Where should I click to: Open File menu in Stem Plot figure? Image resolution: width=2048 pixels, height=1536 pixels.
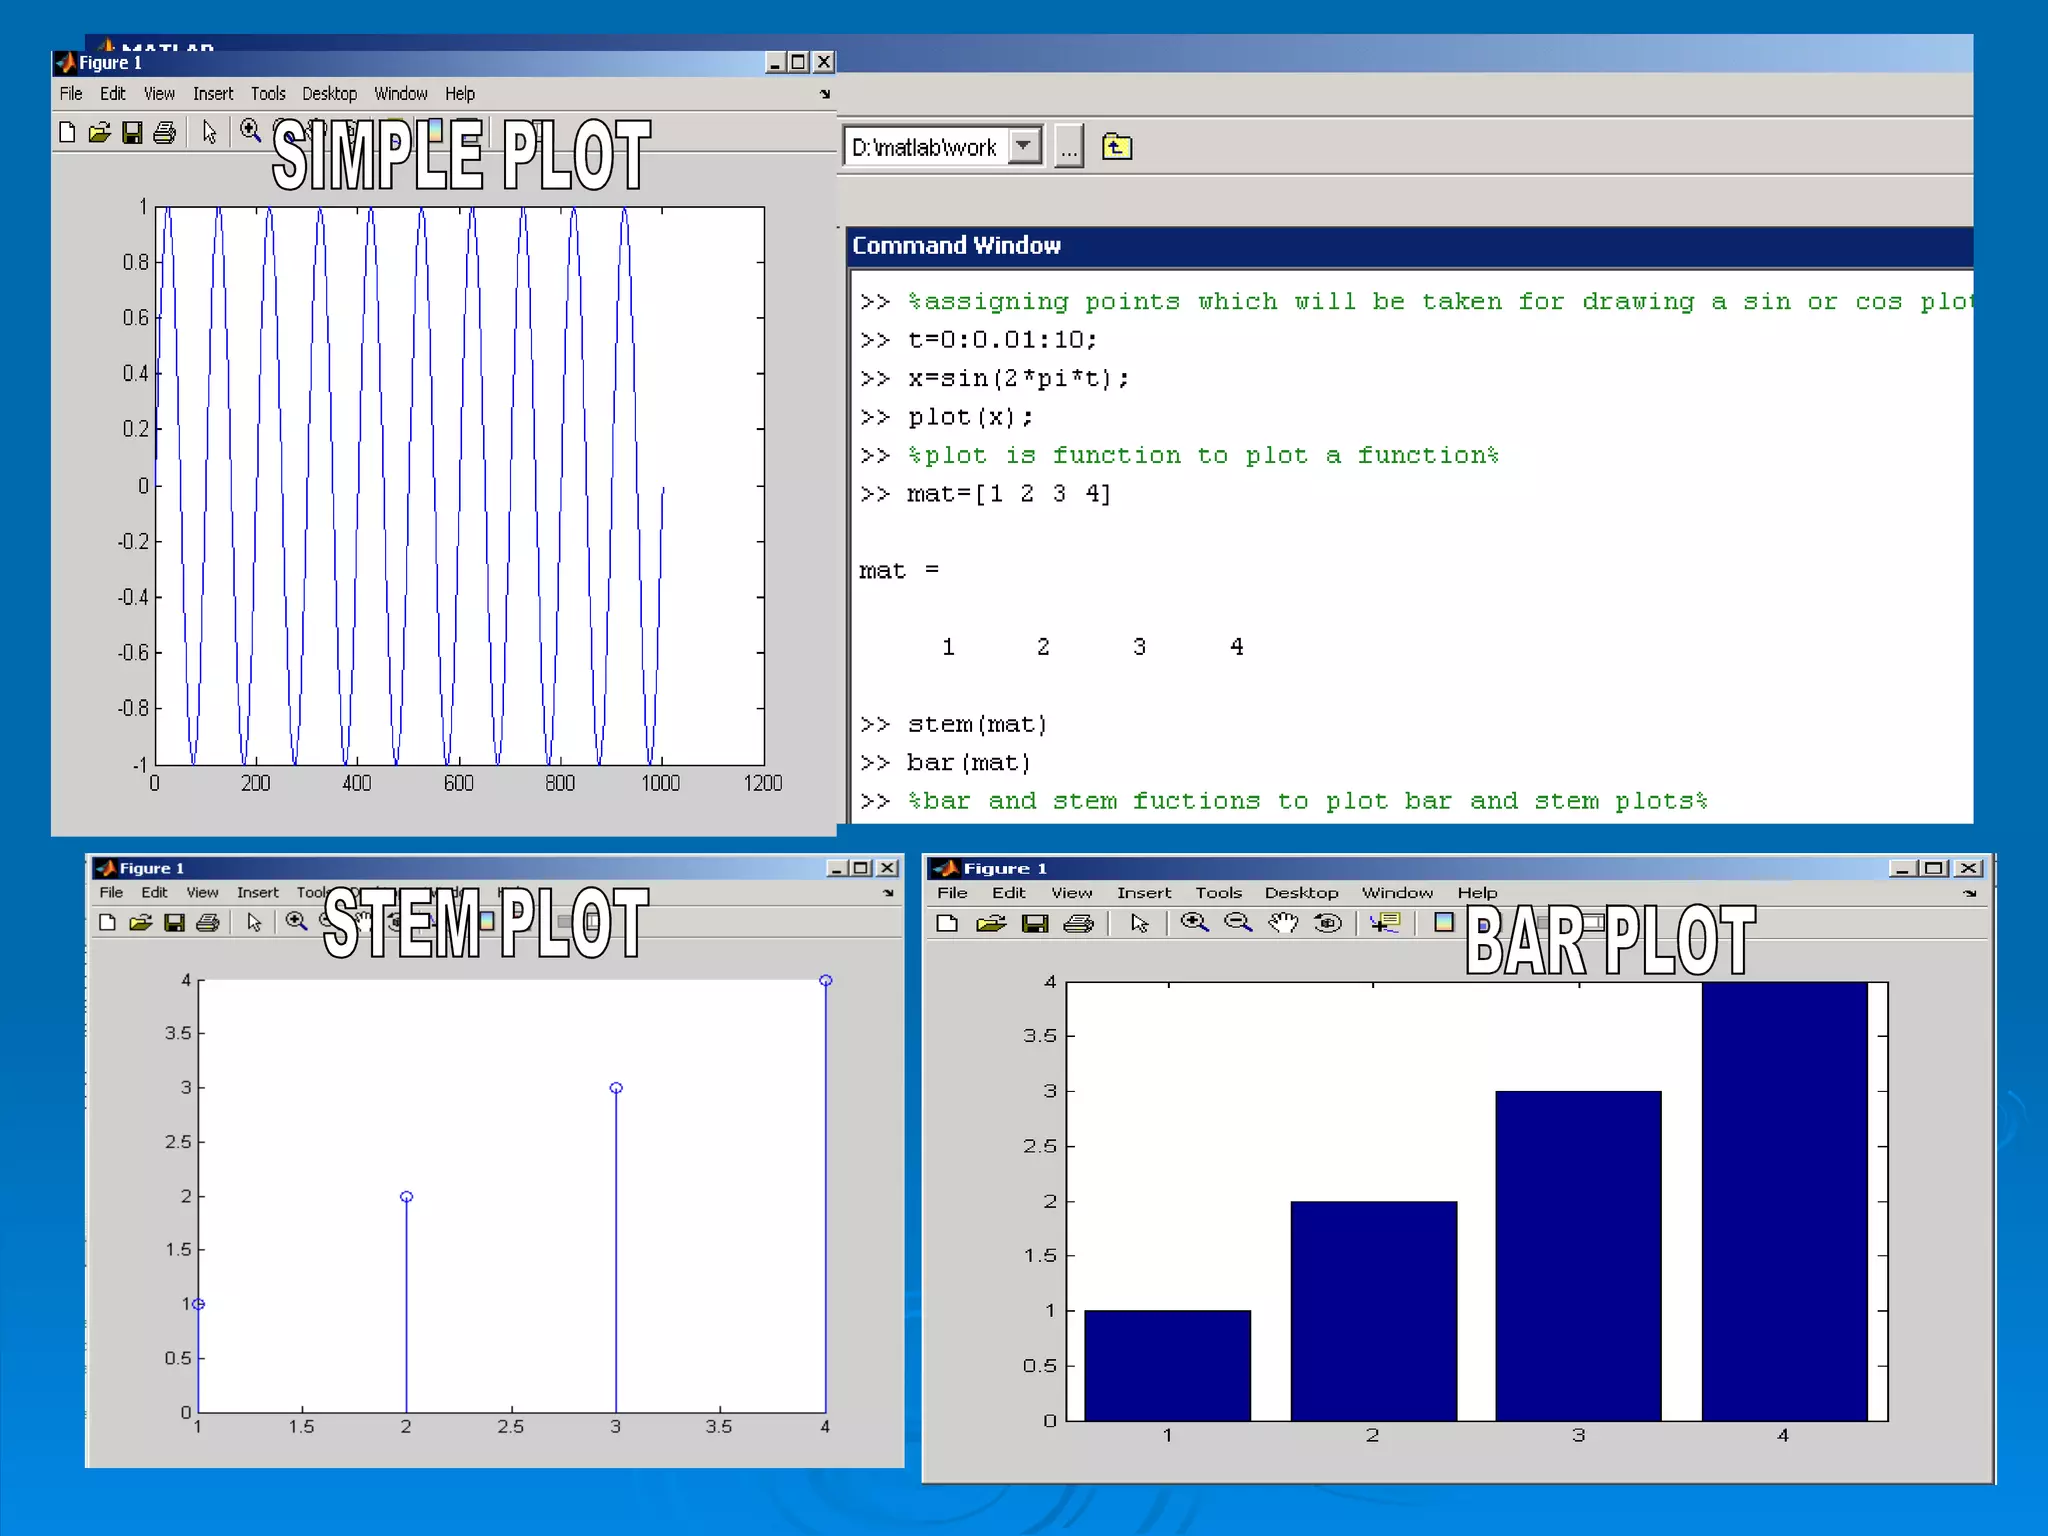pos(111,892)
